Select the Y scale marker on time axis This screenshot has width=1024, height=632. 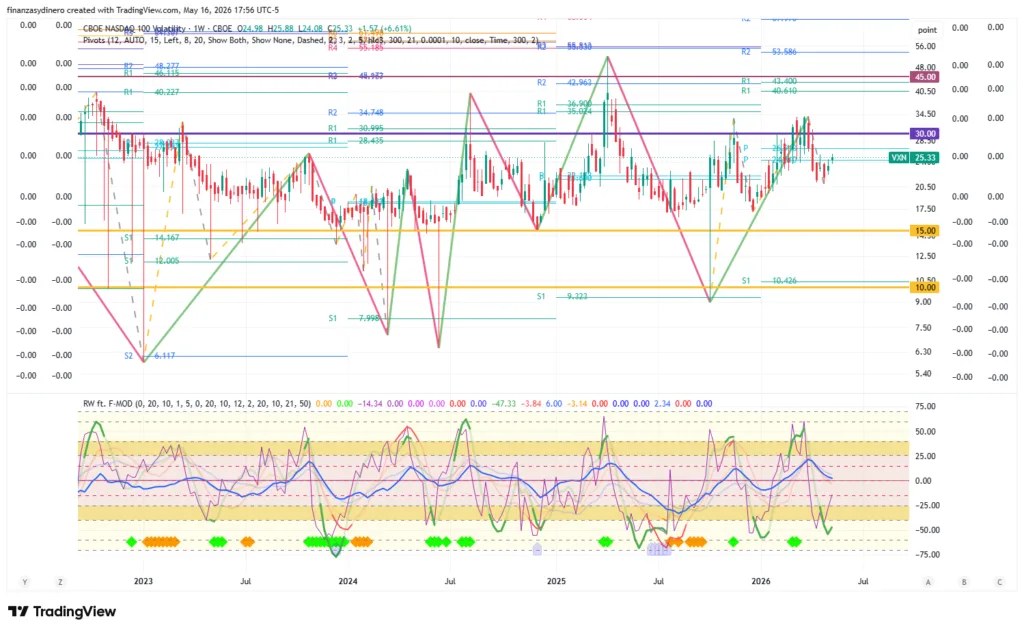click(25, 582)
